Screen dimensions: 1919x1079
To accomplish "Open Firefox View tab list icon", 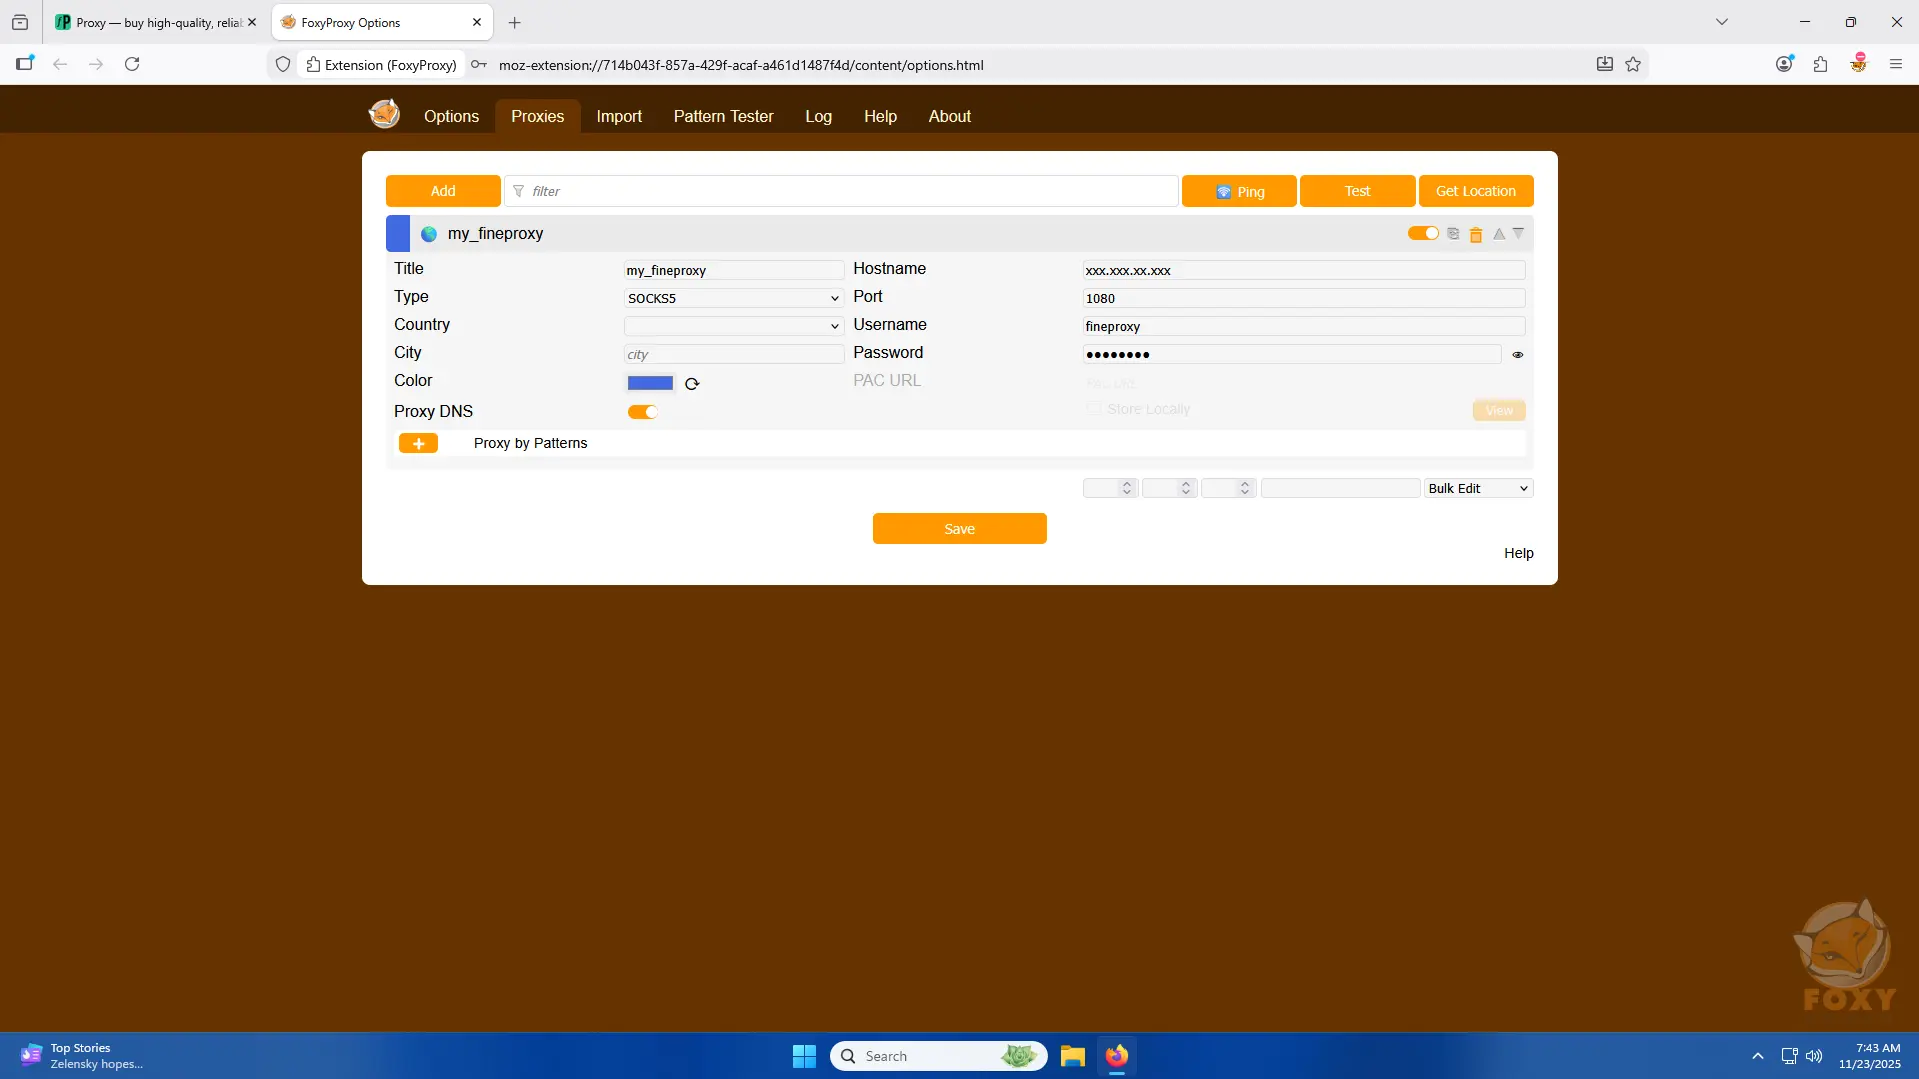I will [x=20, y=22].
